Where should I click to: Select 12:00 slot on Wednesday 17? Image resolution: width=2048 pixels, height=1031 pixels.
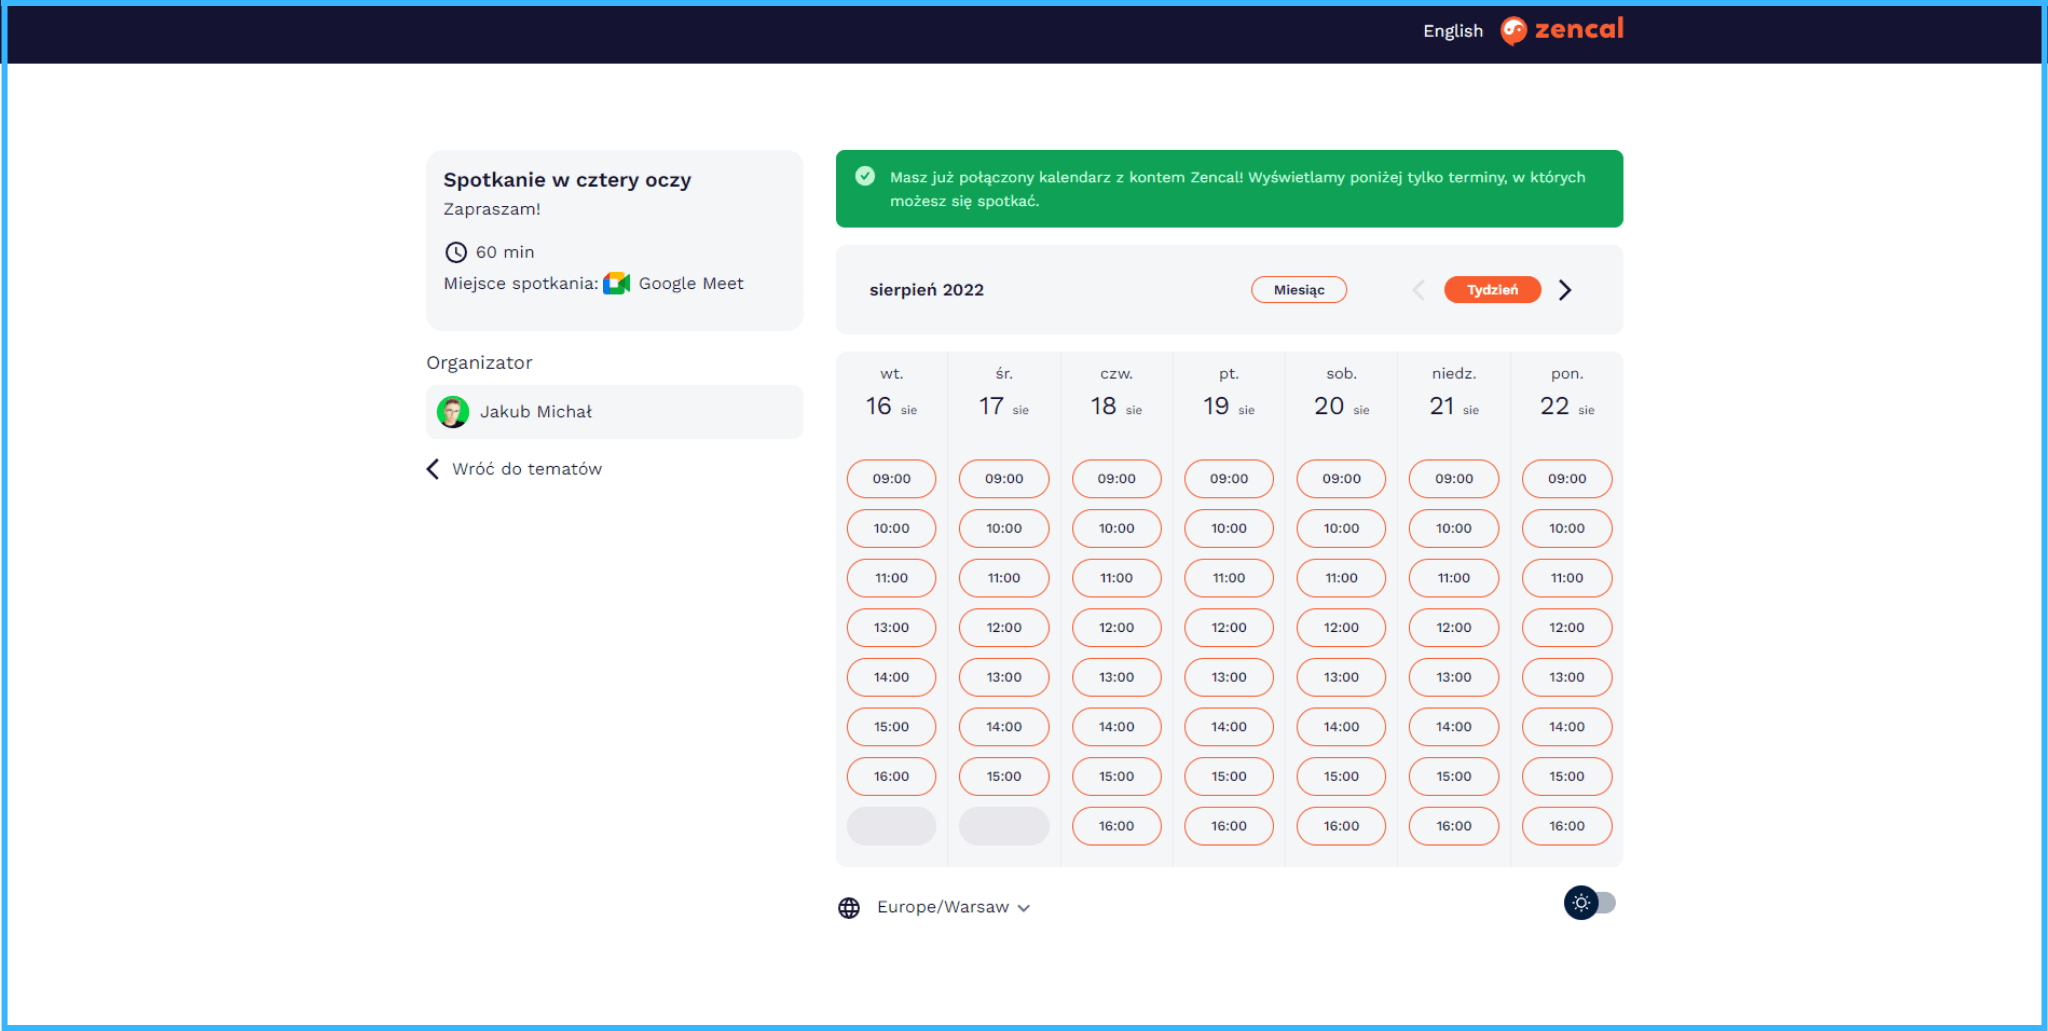point(1003,628)
